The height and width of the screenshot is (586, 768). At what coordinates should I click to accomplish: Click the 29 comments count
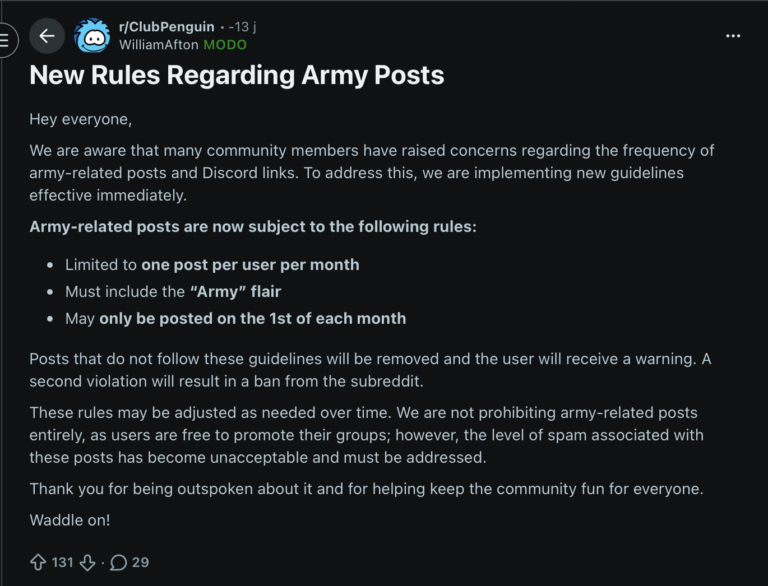tap(140, 562)
